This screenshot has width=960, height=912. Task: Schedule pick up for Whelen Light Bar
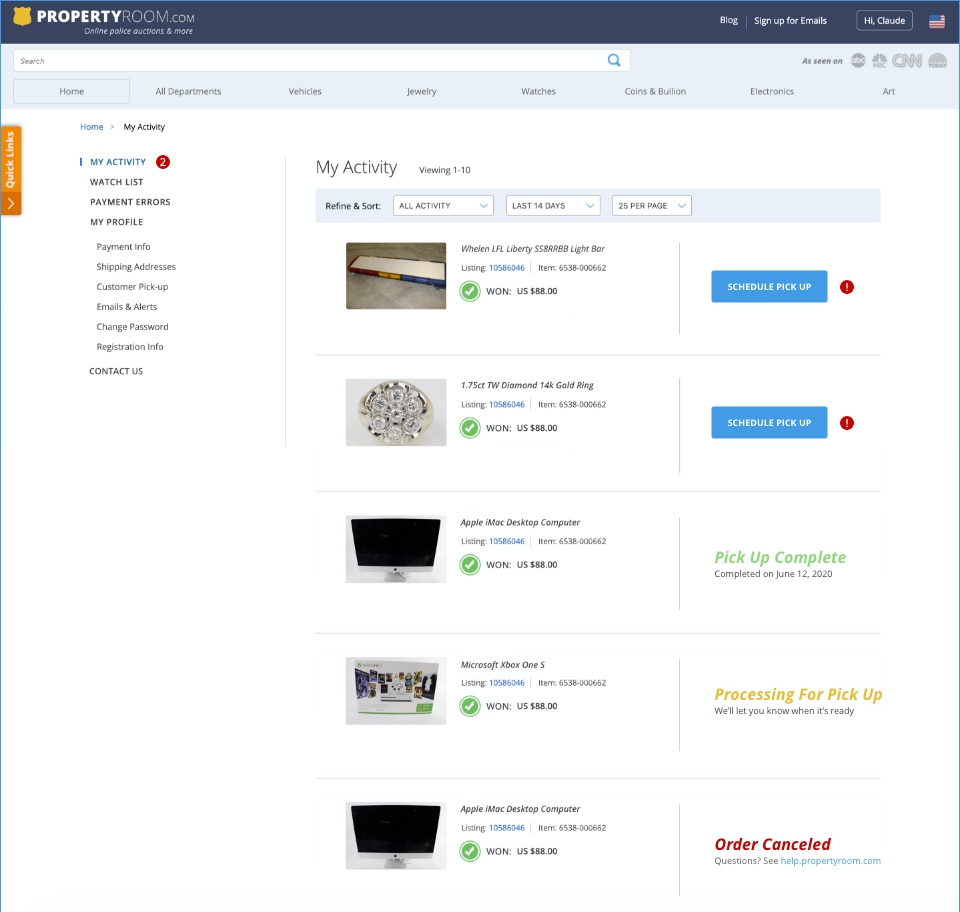(x=769, y=286)
